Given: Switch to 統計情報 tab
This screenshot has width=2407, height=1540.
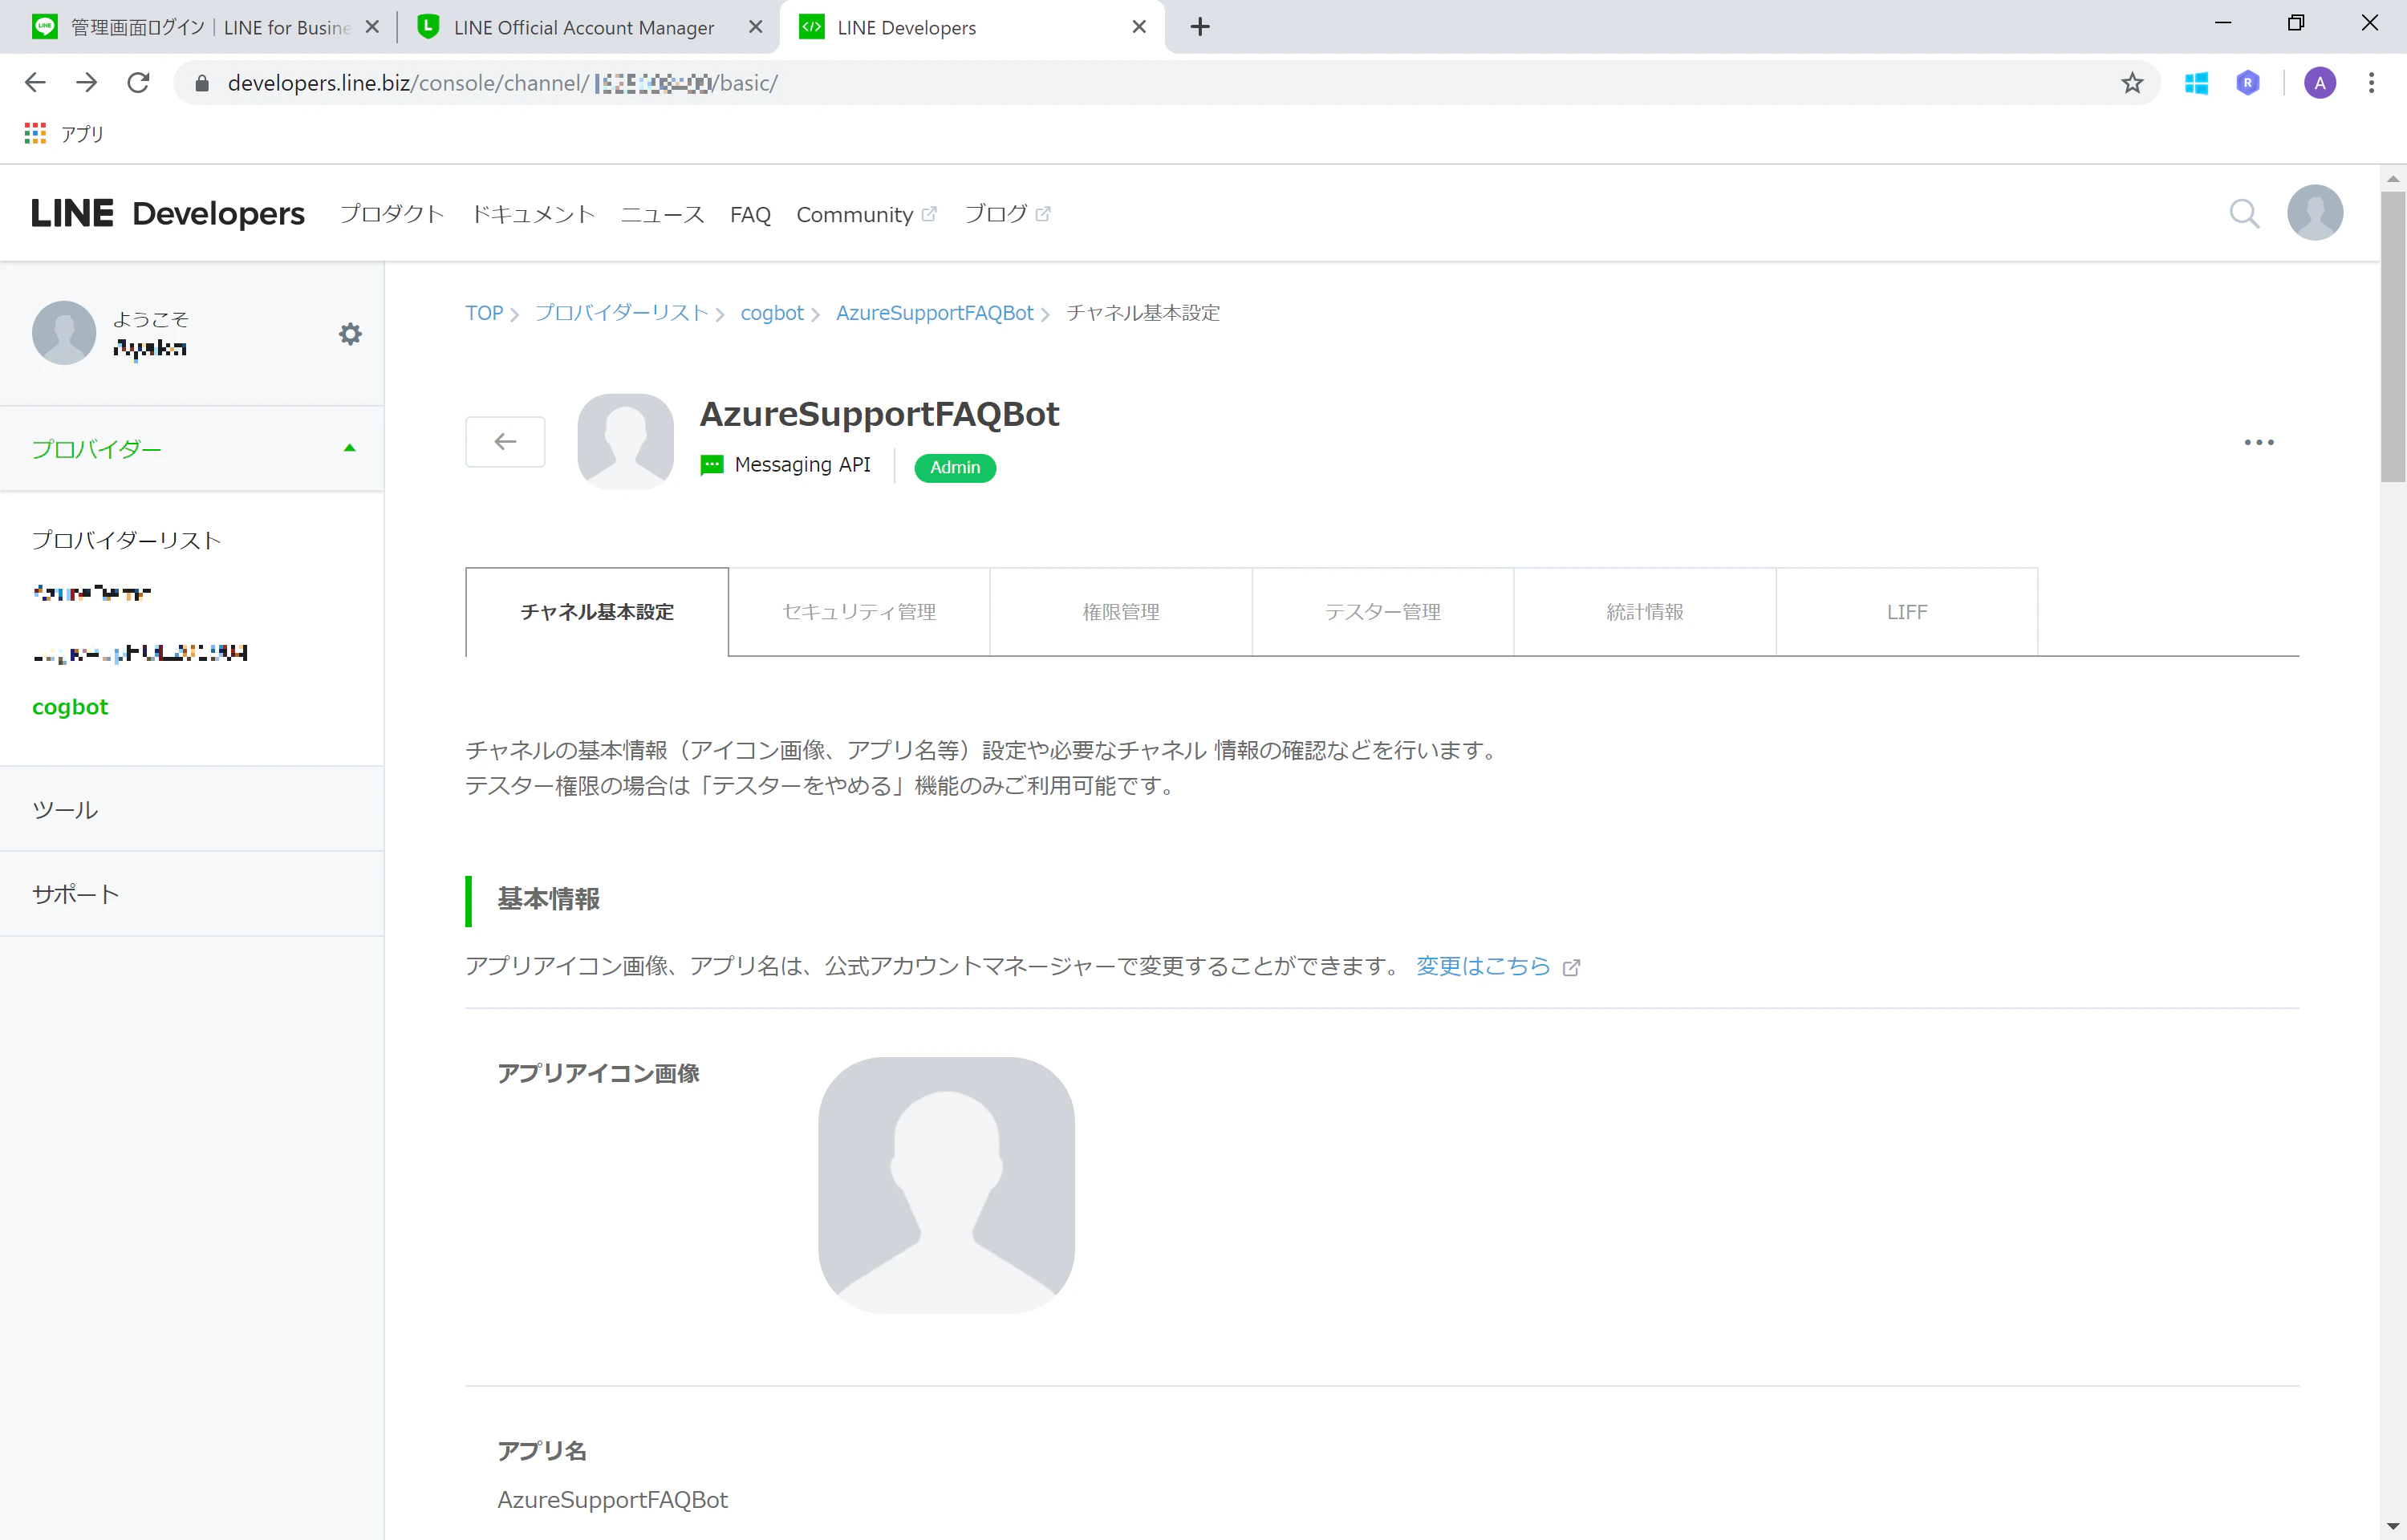Looking at the screenshot, I should point(1645,612).
